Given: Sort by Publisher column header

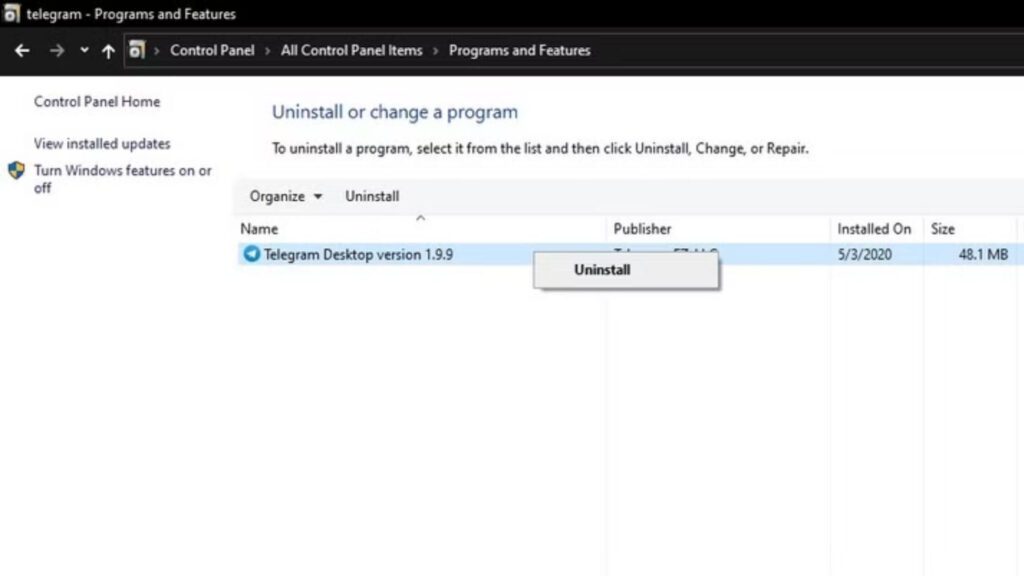Looking at the screenshot, I should point(642,229).
